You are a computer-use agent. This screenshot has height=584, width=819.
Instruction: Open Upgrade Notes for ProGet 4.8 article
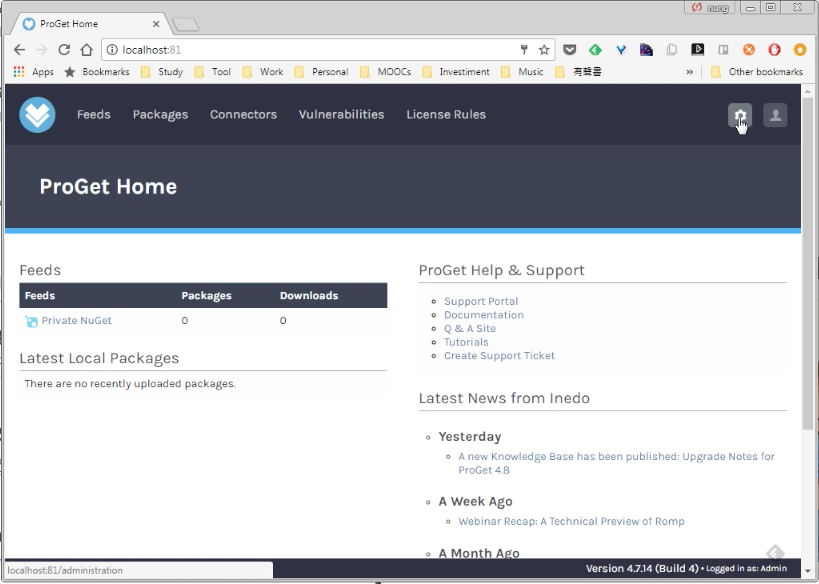pyautogui.click(x=616, y=463)
